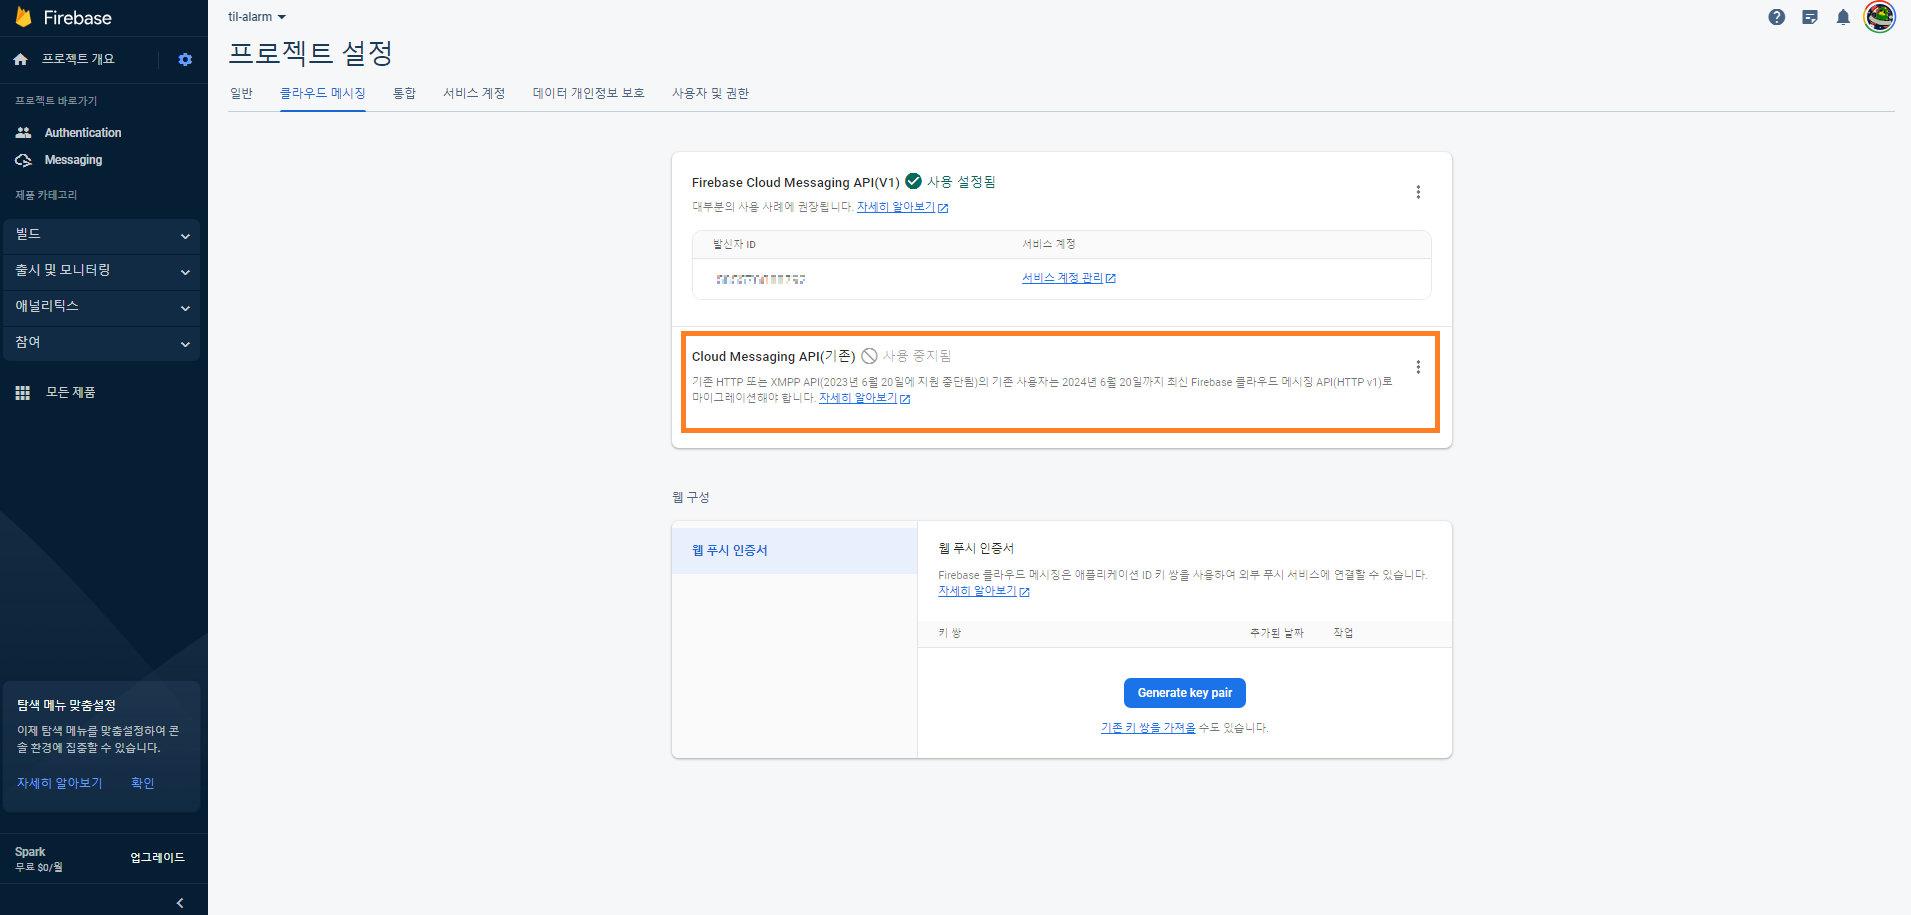This screenshot has width=1911, height=915.
Task: Click the 기존 키 쌍을 가져올 link
Action: pos(1148,728)
